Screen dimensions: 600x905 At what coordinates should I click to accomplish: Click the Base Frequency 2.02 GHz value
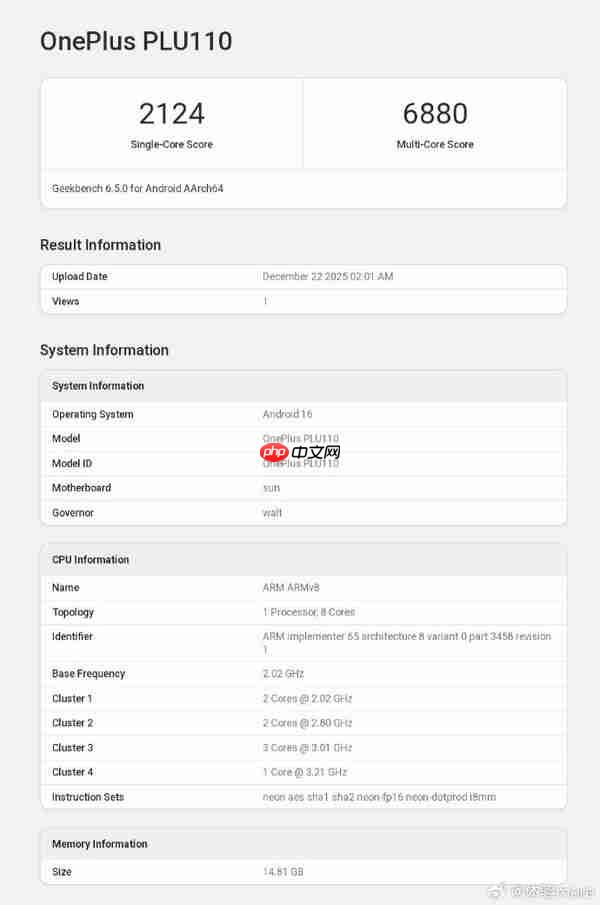point(283,674)
